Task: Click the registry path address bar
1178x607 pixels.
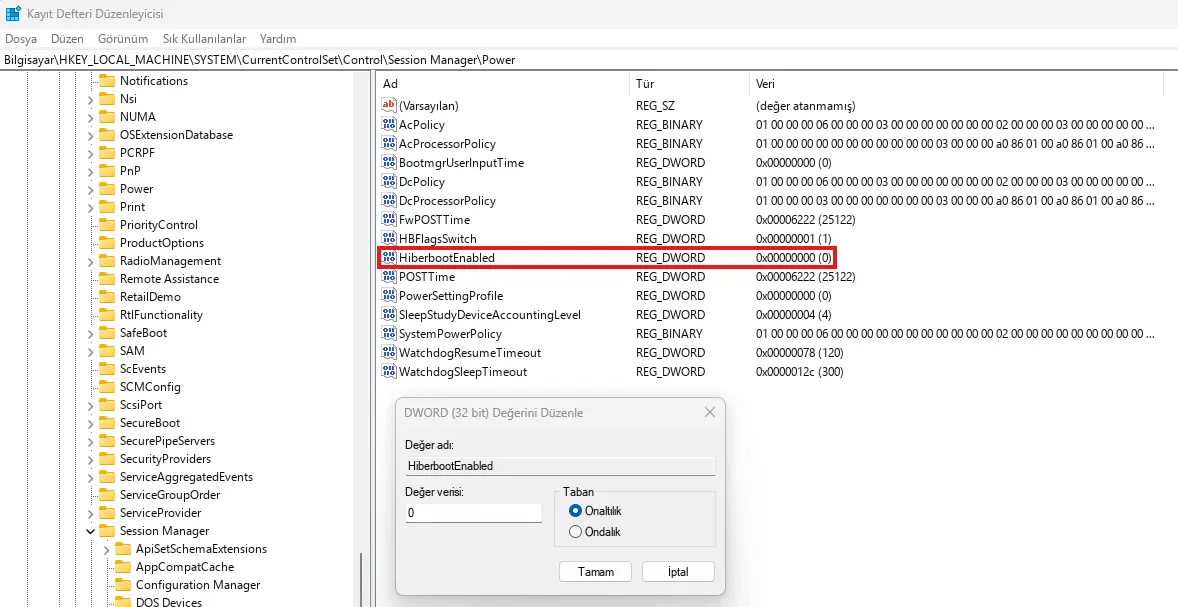Action: (589, 60)
